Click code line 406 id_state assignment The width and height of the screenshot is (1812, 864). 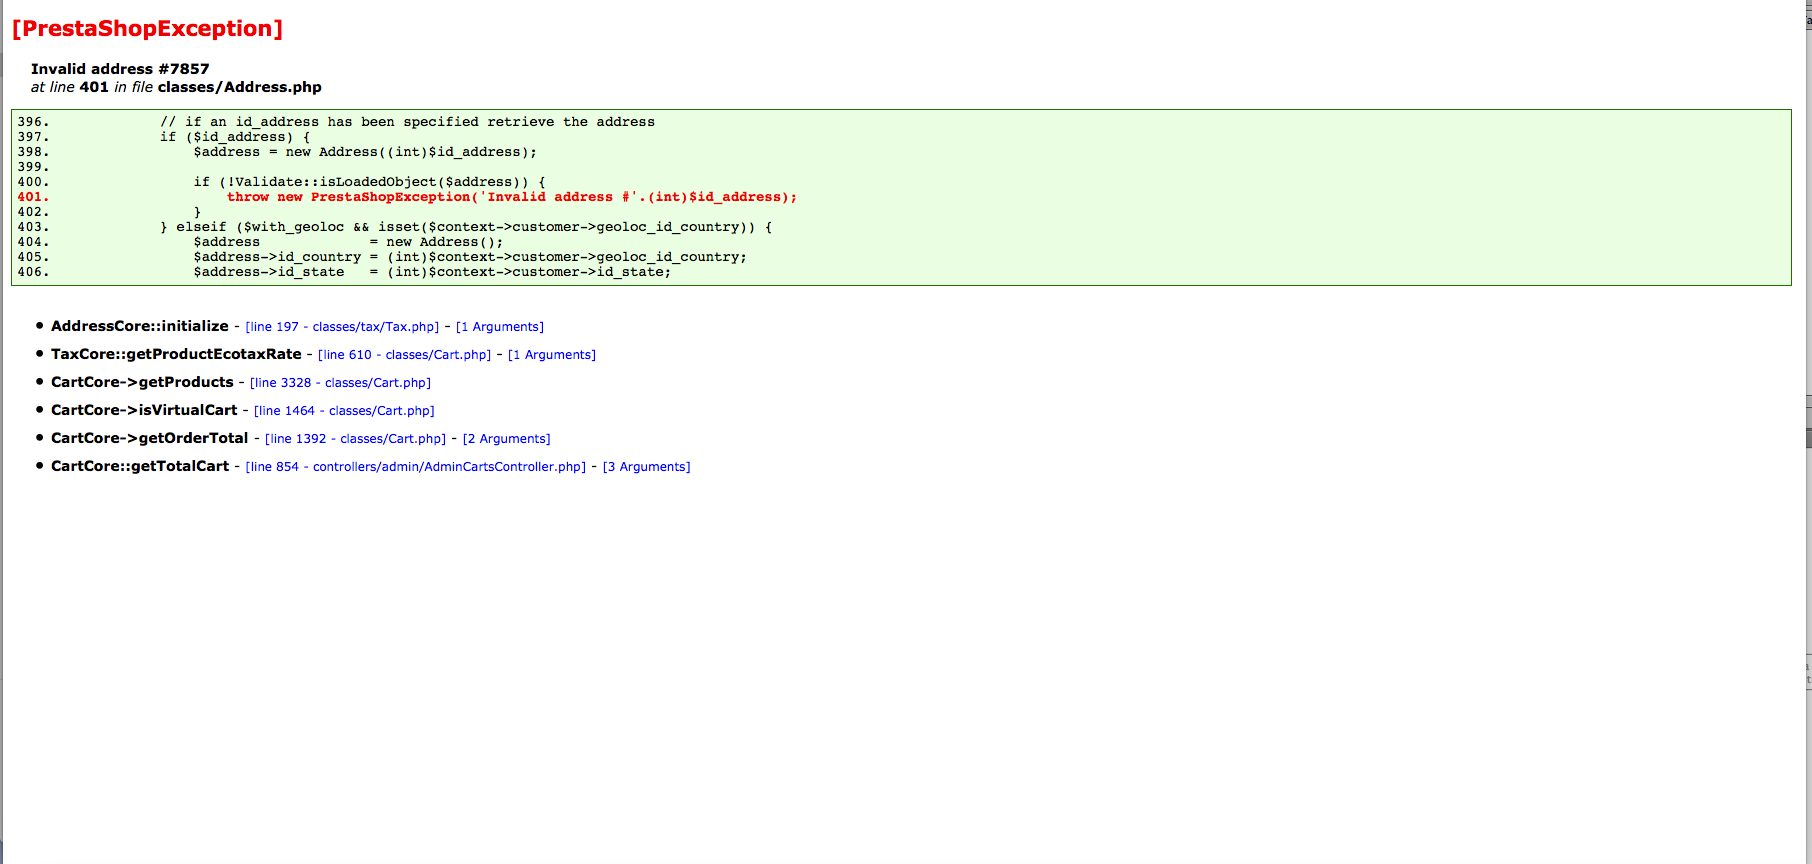click(432, 272)
